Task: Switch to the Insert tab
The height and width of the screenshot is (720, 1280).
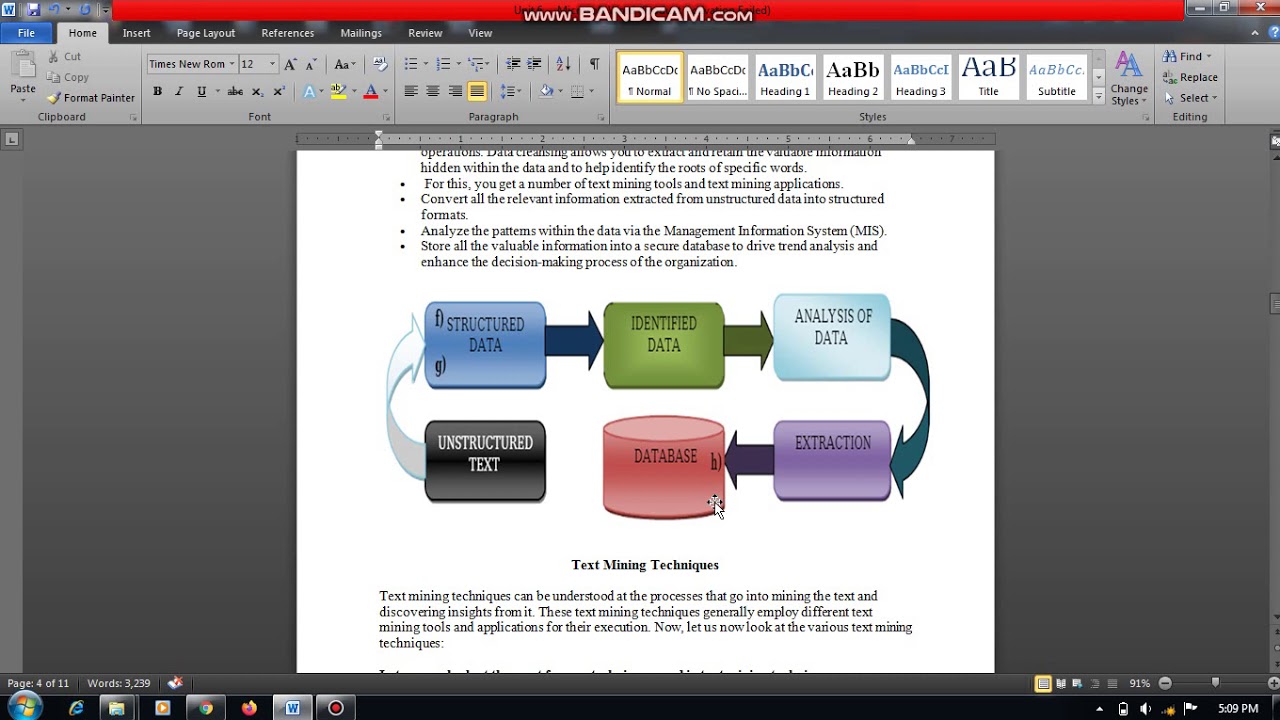Action: coord(136,33)
